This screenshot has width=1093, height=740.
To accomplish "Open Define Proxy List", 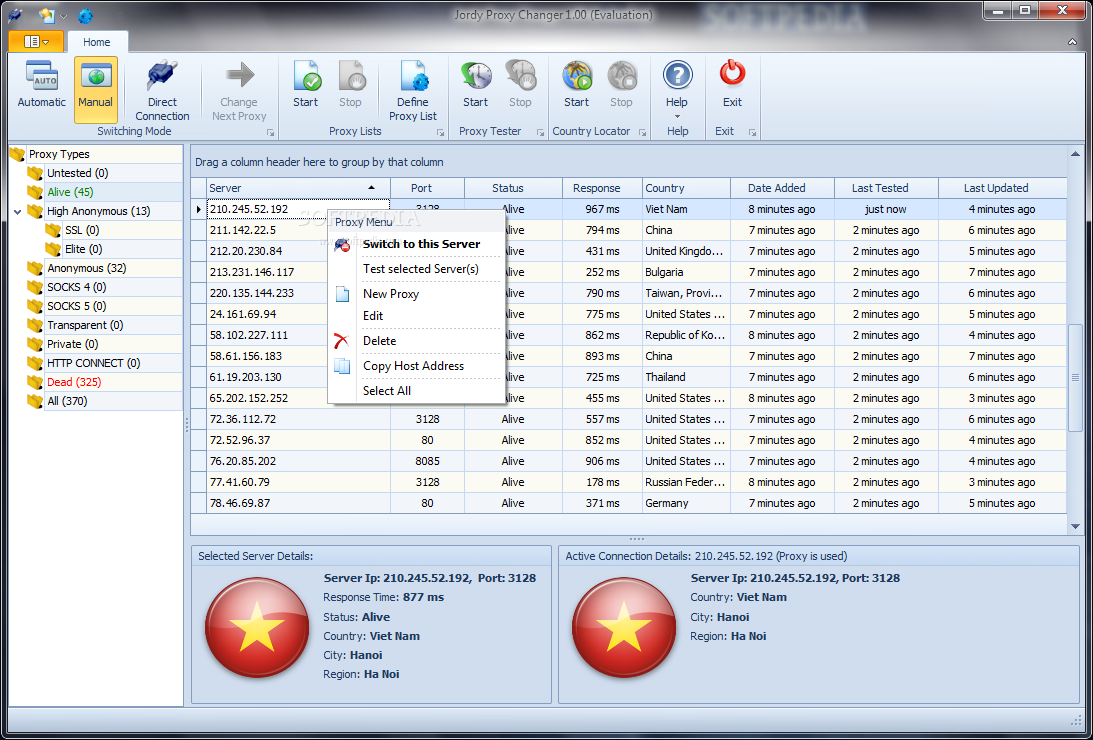I will (413, 91).
